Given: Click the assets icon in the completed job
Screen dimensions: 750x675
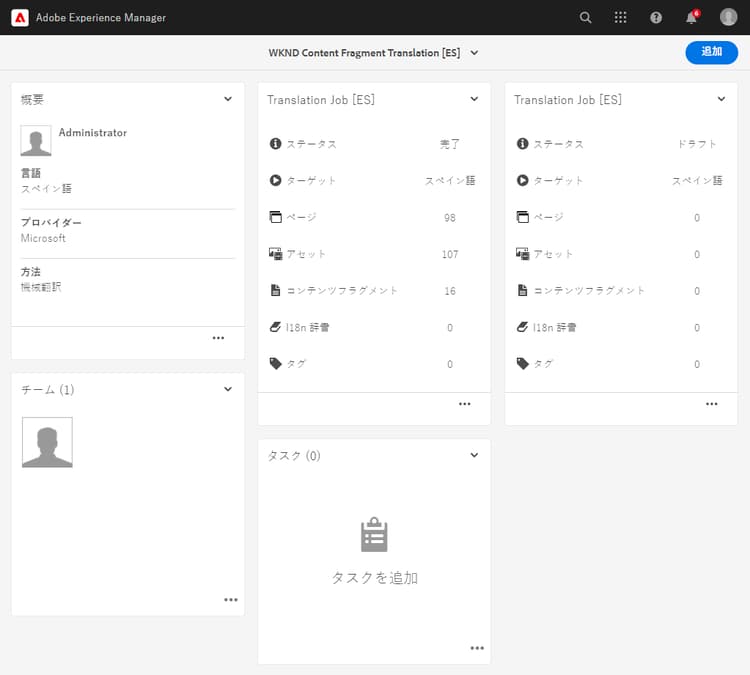Looking at the screenshot, I should click(276, 254).
